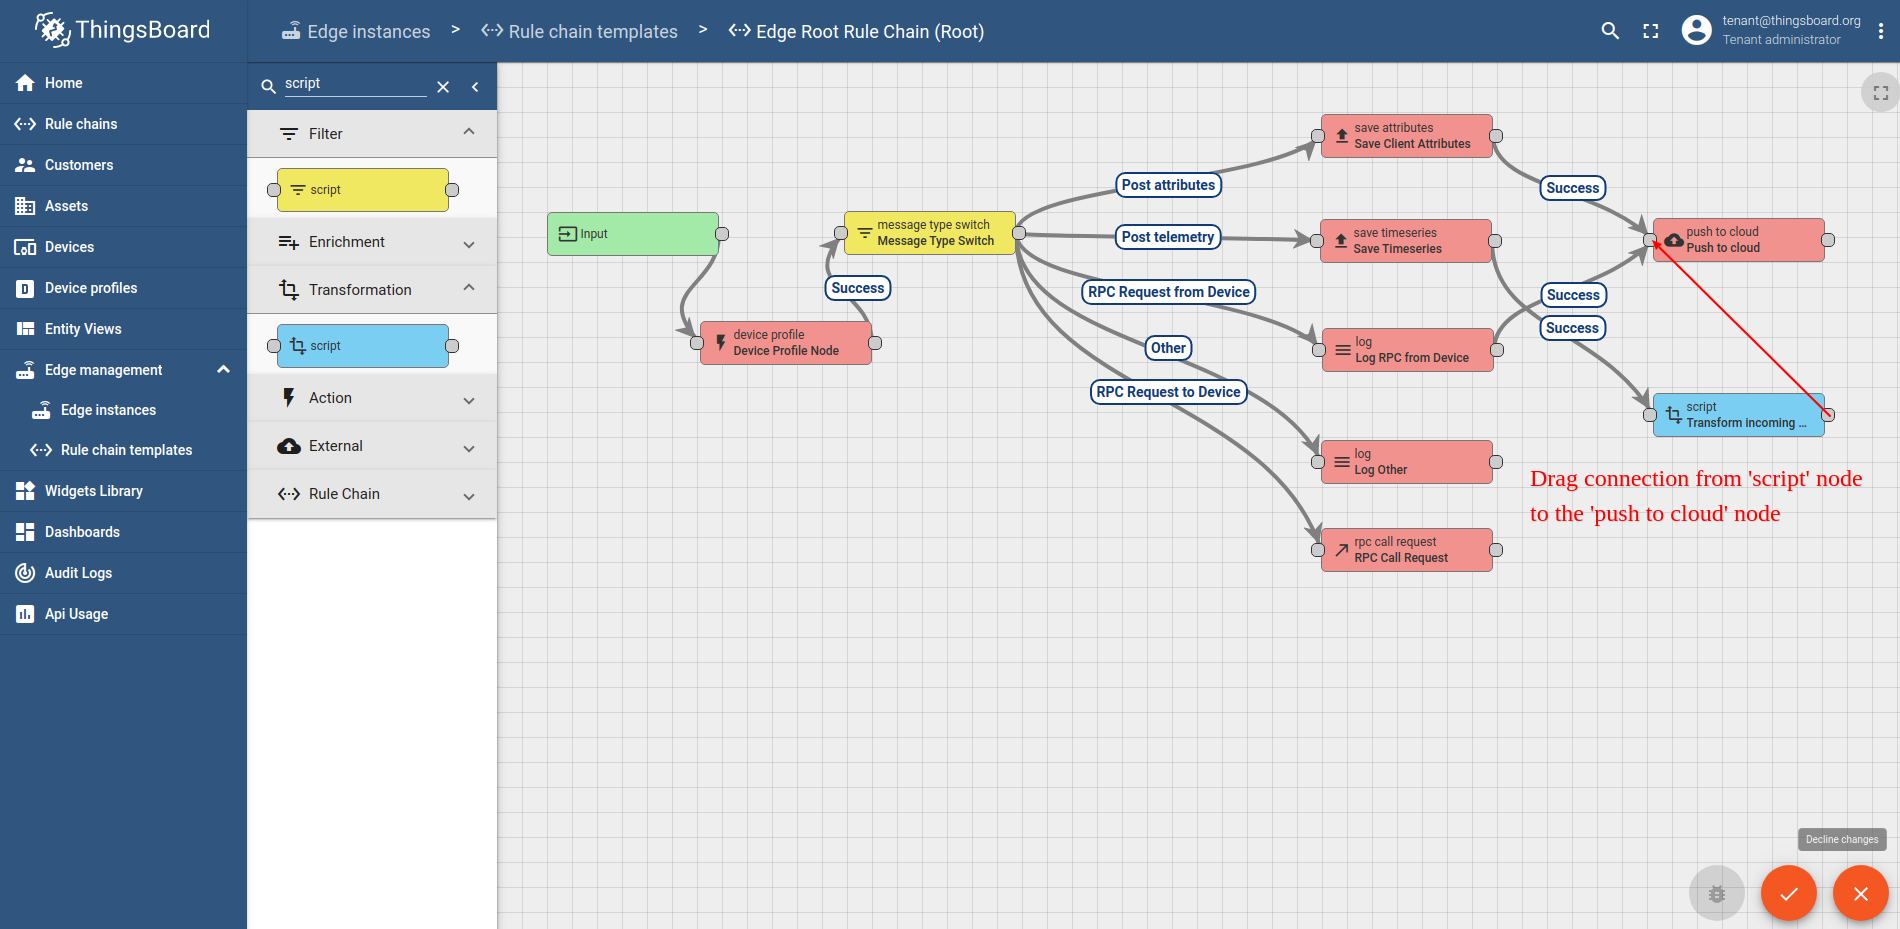
Task: Expand the Enrichment node category
Action: [372, 242]
